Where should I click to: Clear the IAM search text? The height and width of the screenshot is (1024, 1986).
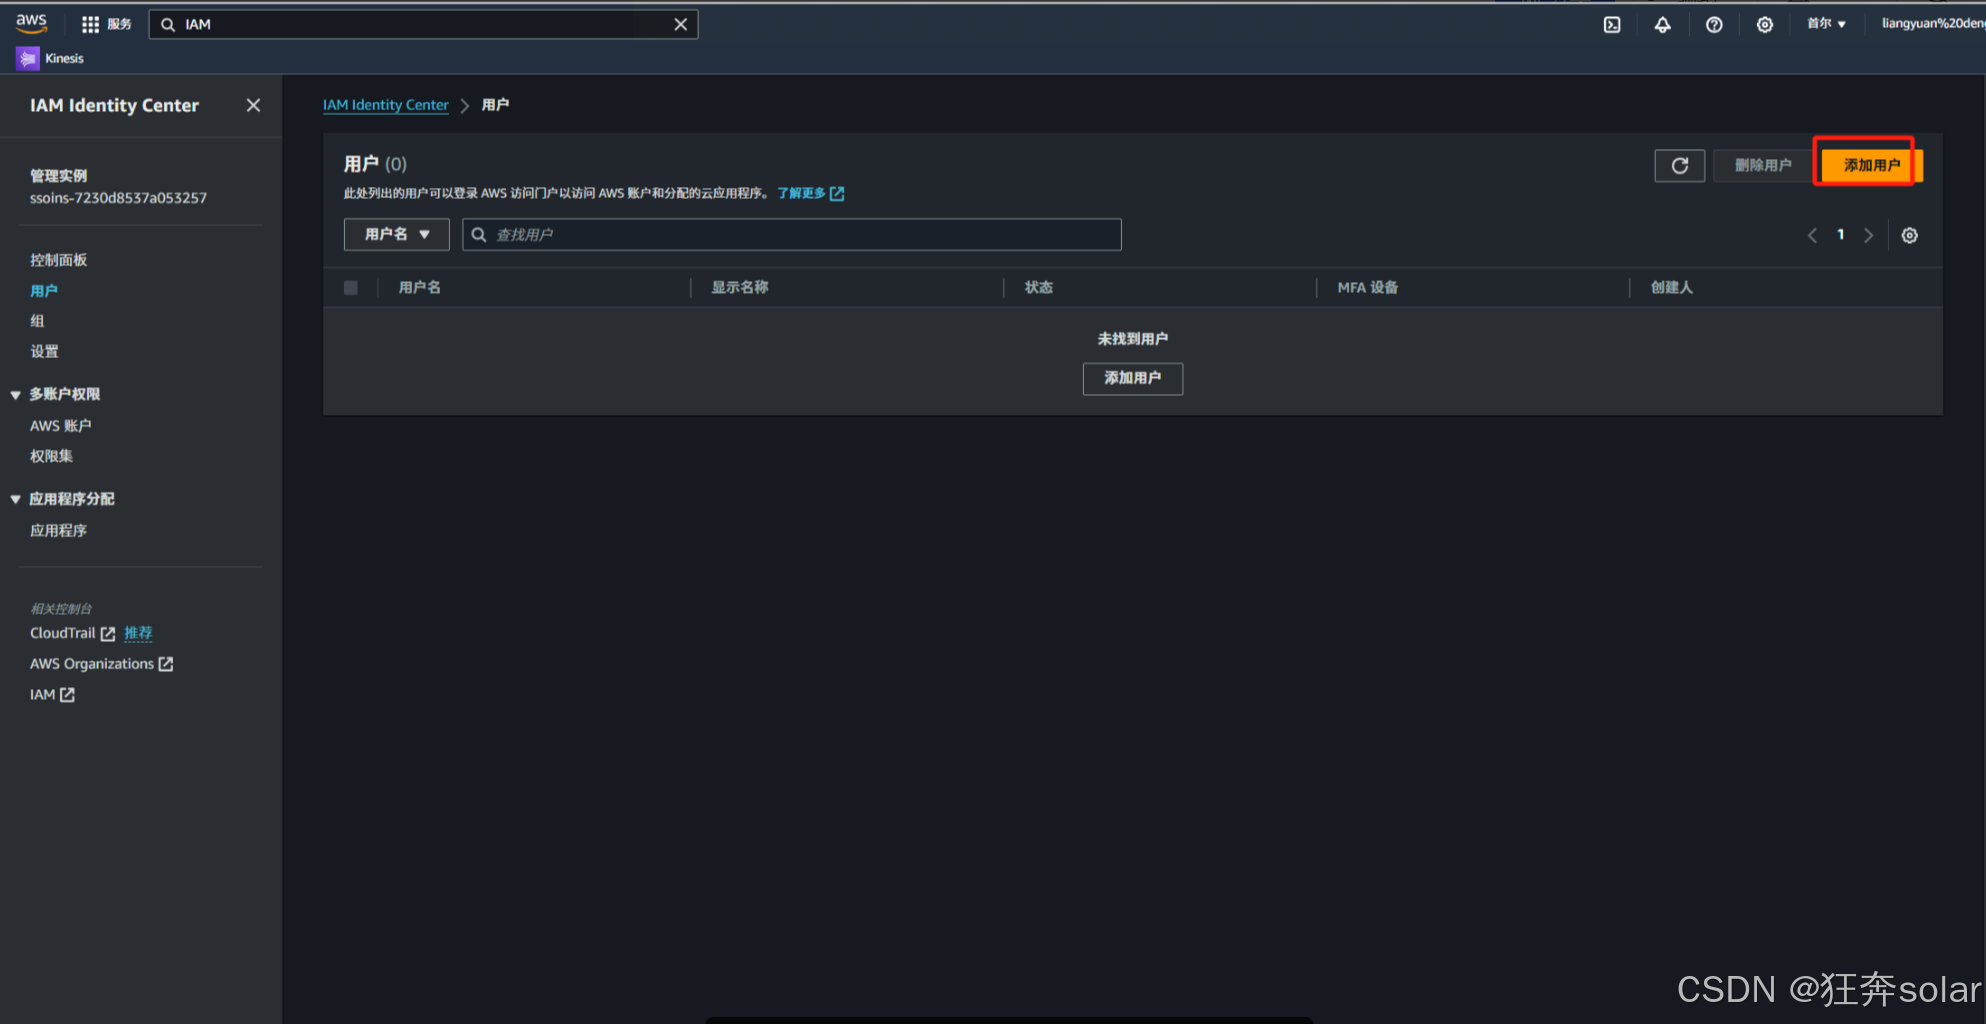click(x=680, y=24)
